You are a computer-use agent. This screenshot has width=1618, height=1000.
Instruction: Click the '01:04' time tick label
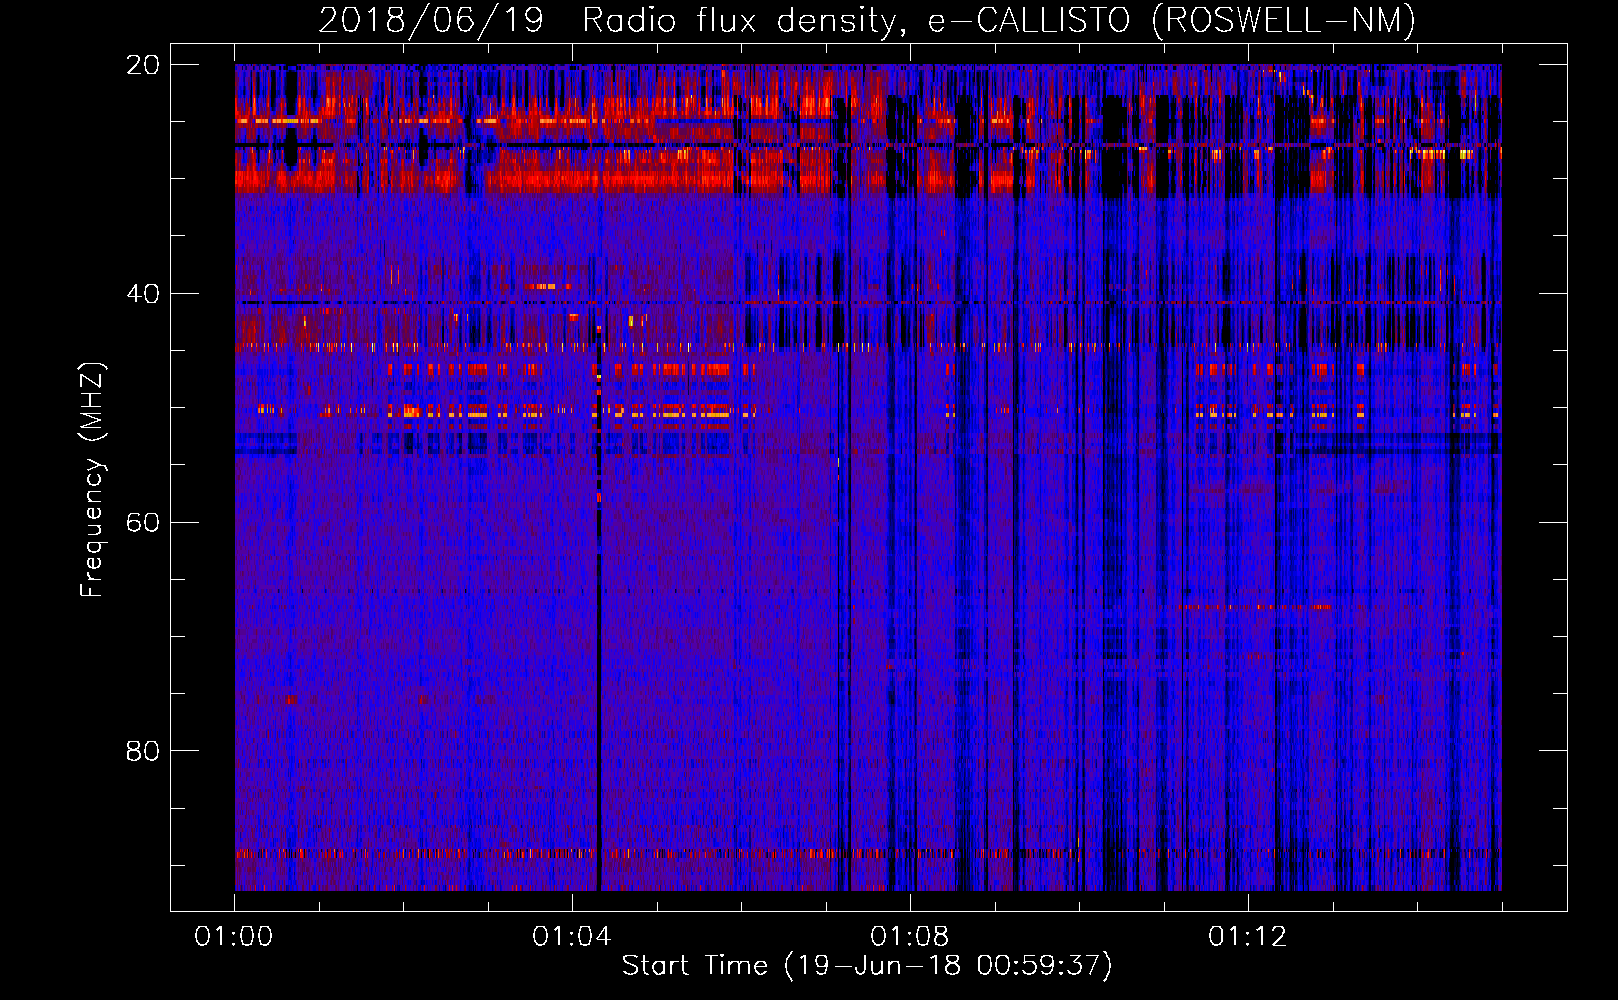pos(572,937)
